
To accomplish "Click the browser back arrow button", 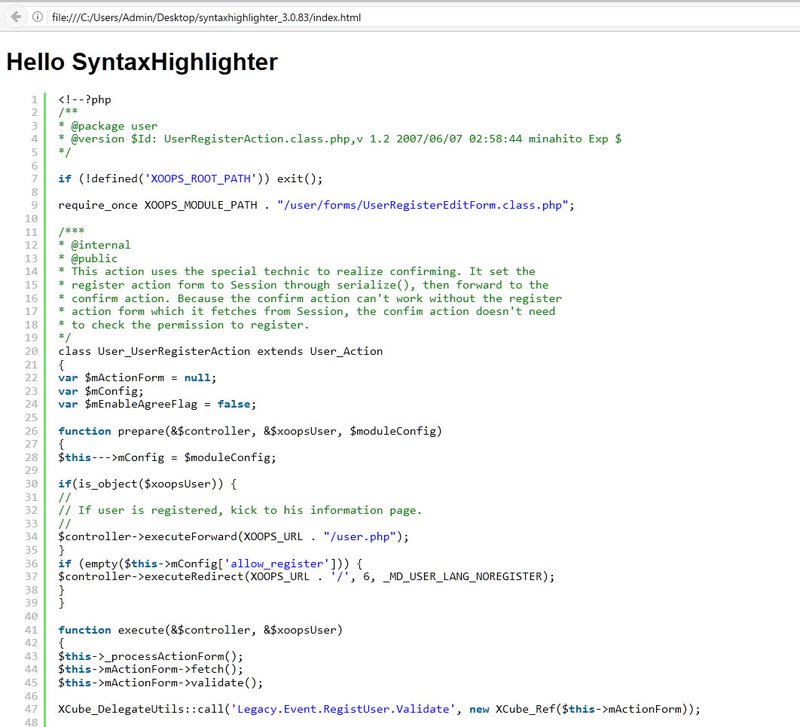I will [x=16, y=17].
